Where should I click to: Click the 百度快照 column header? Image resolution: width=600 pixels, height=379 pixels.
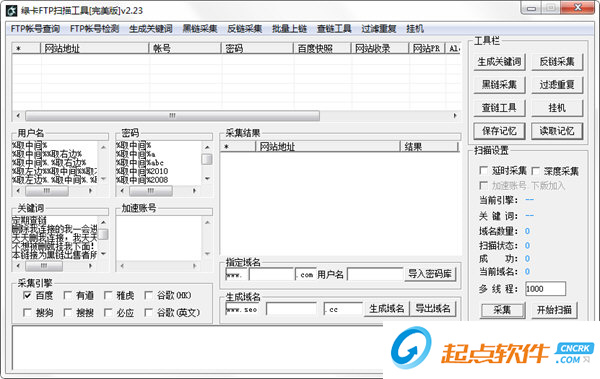pos(322,48)
